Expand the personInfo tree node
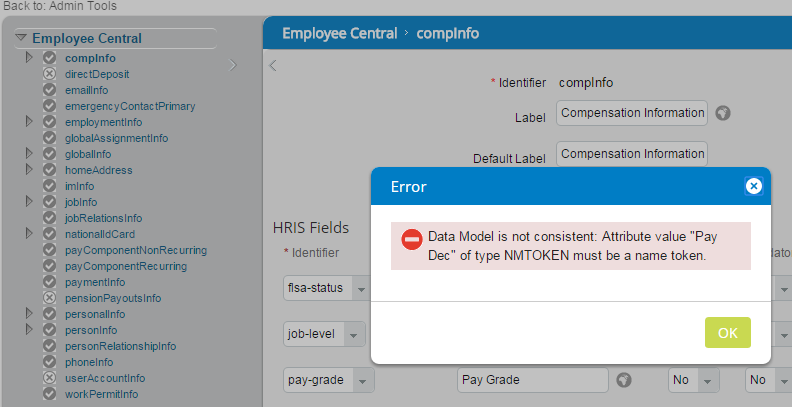 coord(29,330)
